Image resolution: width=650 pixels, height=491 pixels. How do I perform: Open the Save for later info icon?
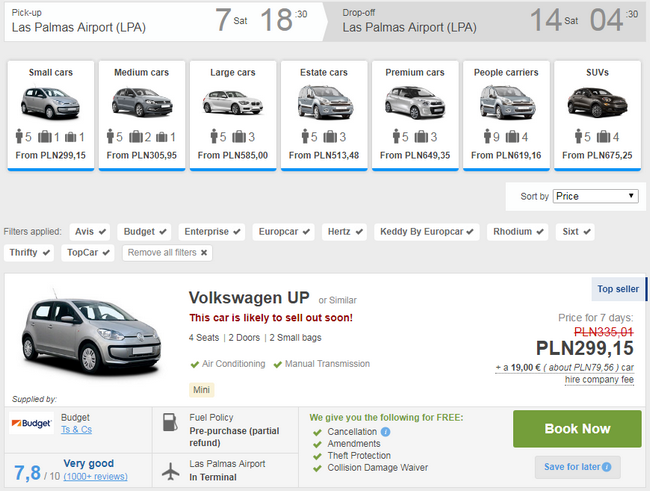tap(606, 467)
